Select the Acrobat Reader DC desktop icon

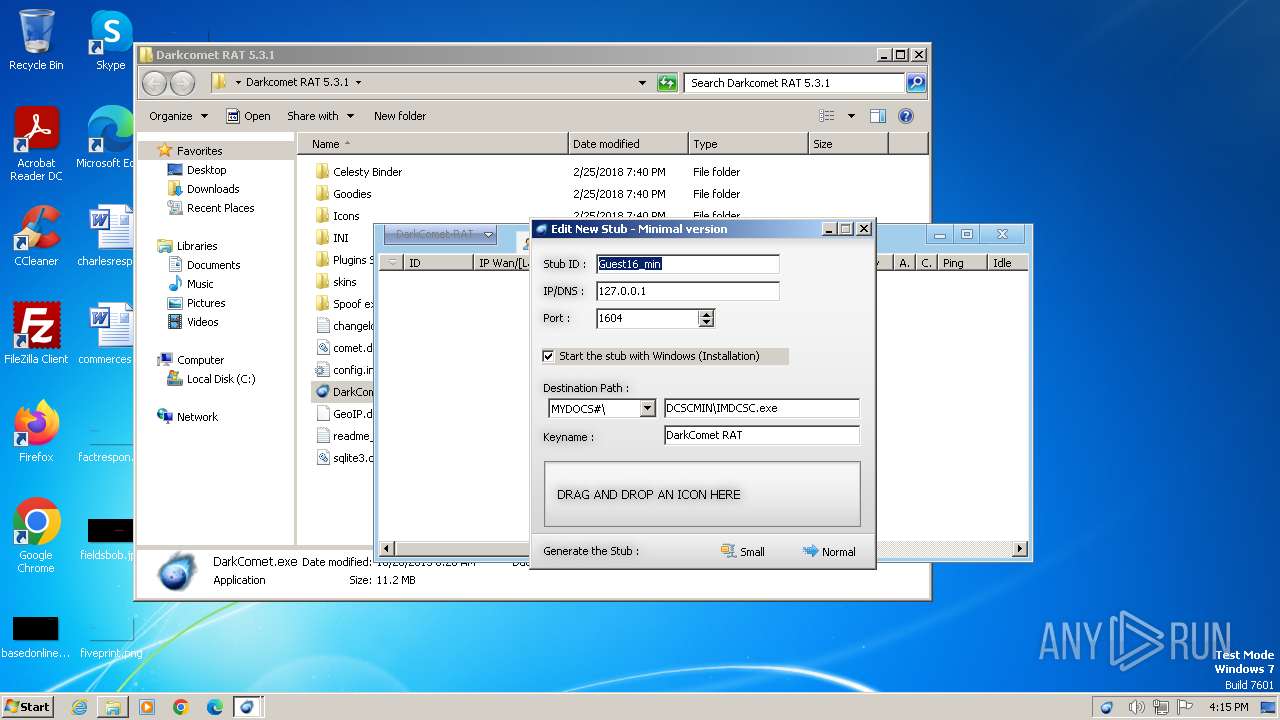tap(36, 145)
